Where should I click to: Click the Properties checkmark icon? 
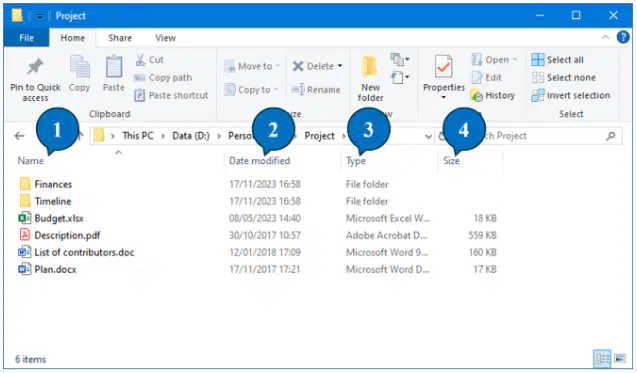tap(443, 67)
